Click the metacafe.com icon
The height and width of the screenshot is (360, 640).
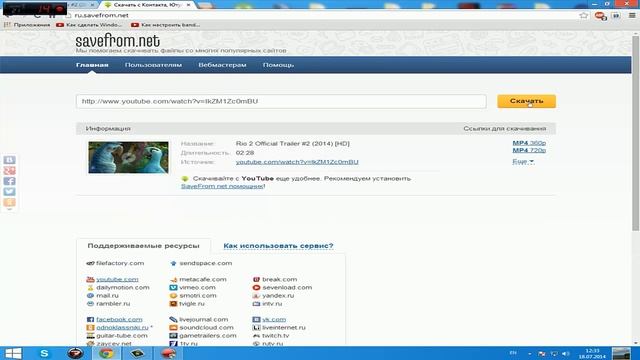coord(173,280)
